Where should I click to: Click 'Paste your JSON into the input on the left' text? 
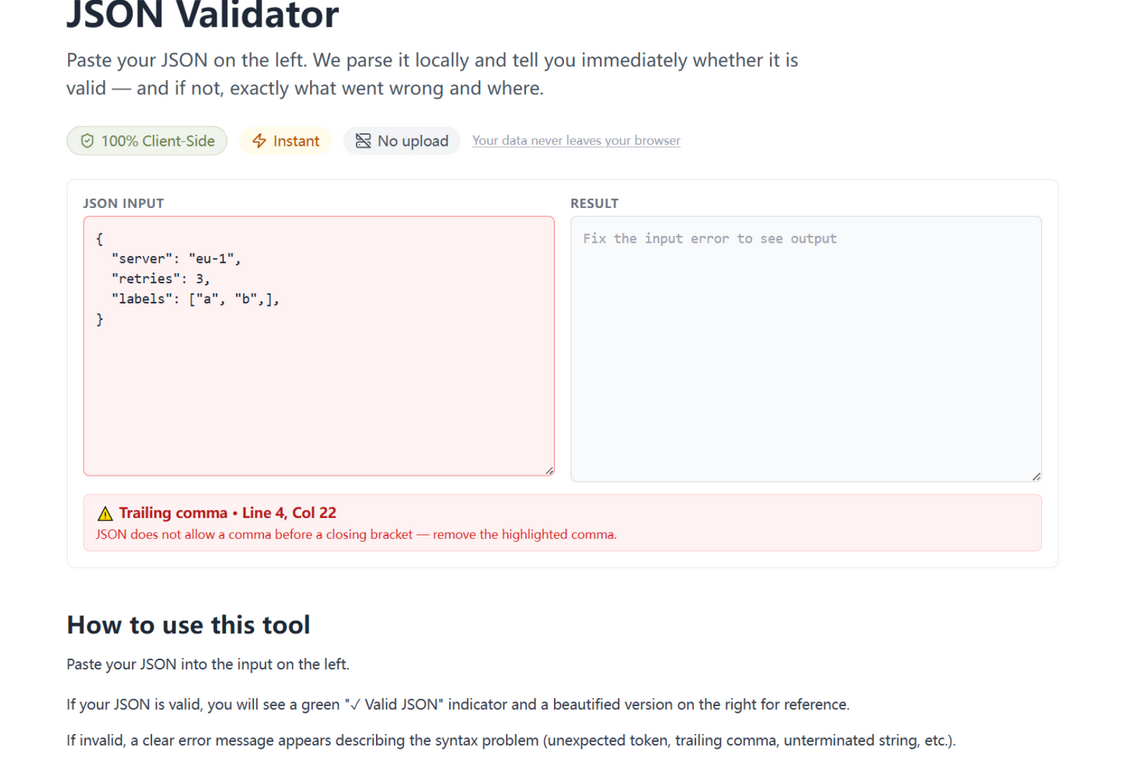click(x=208, y=664)
